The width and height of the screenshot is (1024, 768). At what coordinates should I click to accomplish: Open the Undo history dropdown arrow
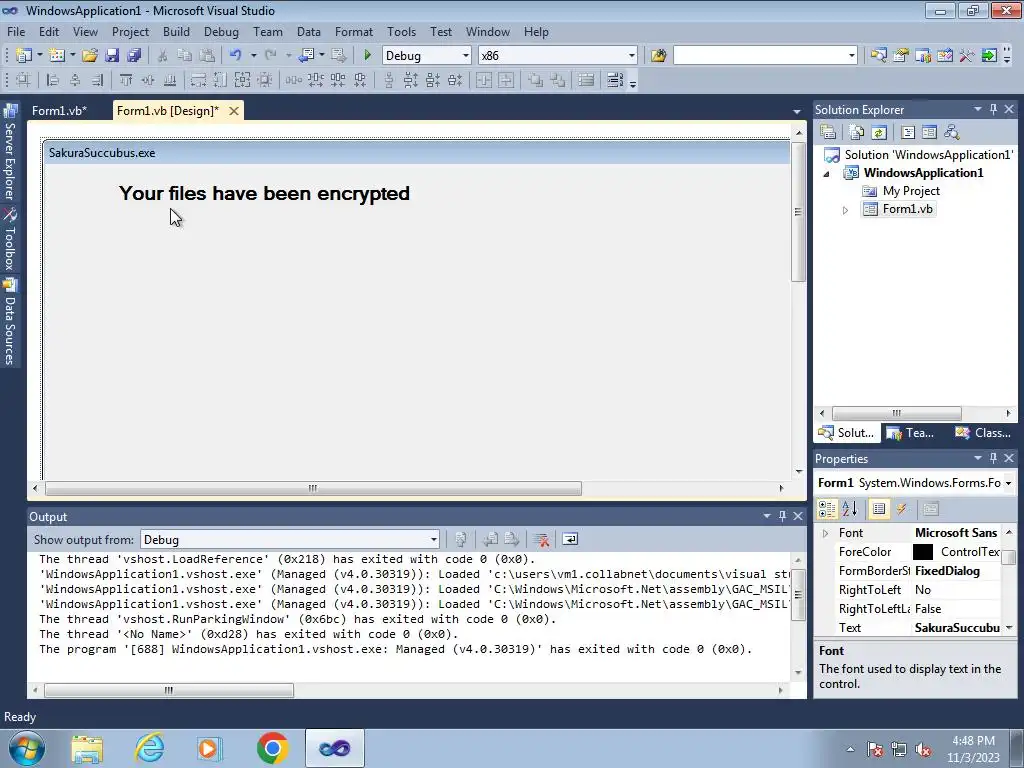(x=253, y=56)
